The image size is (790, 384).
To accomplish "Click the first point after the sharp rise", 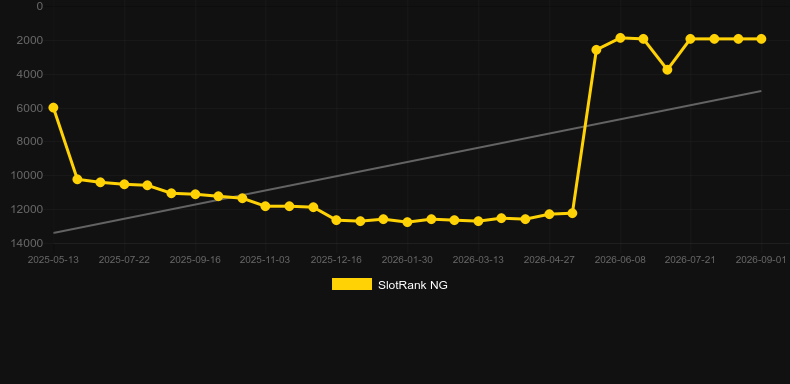I will 596,50.
